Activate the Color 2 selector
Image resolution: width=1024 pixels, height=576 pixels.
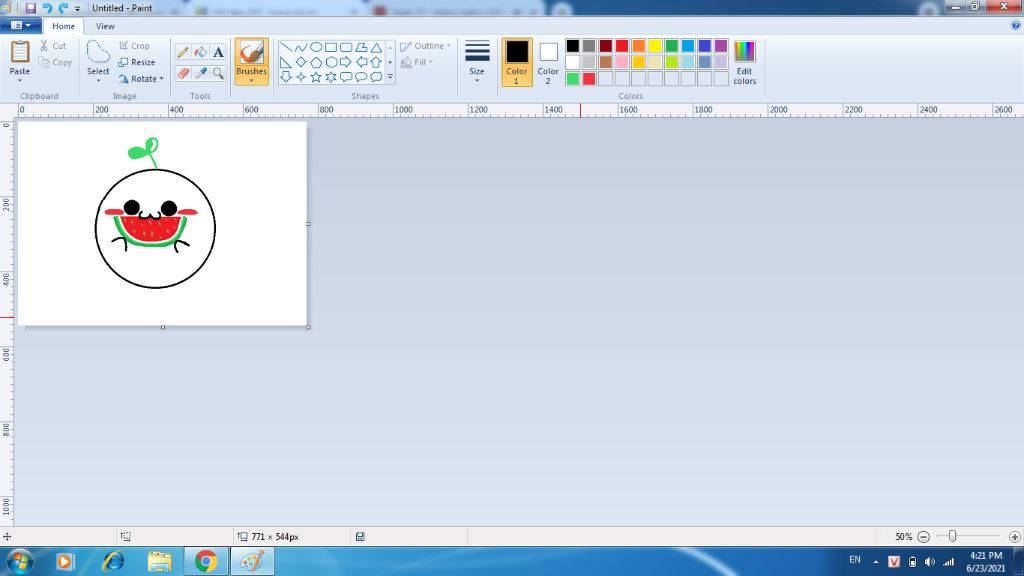[x=548, y=62]
